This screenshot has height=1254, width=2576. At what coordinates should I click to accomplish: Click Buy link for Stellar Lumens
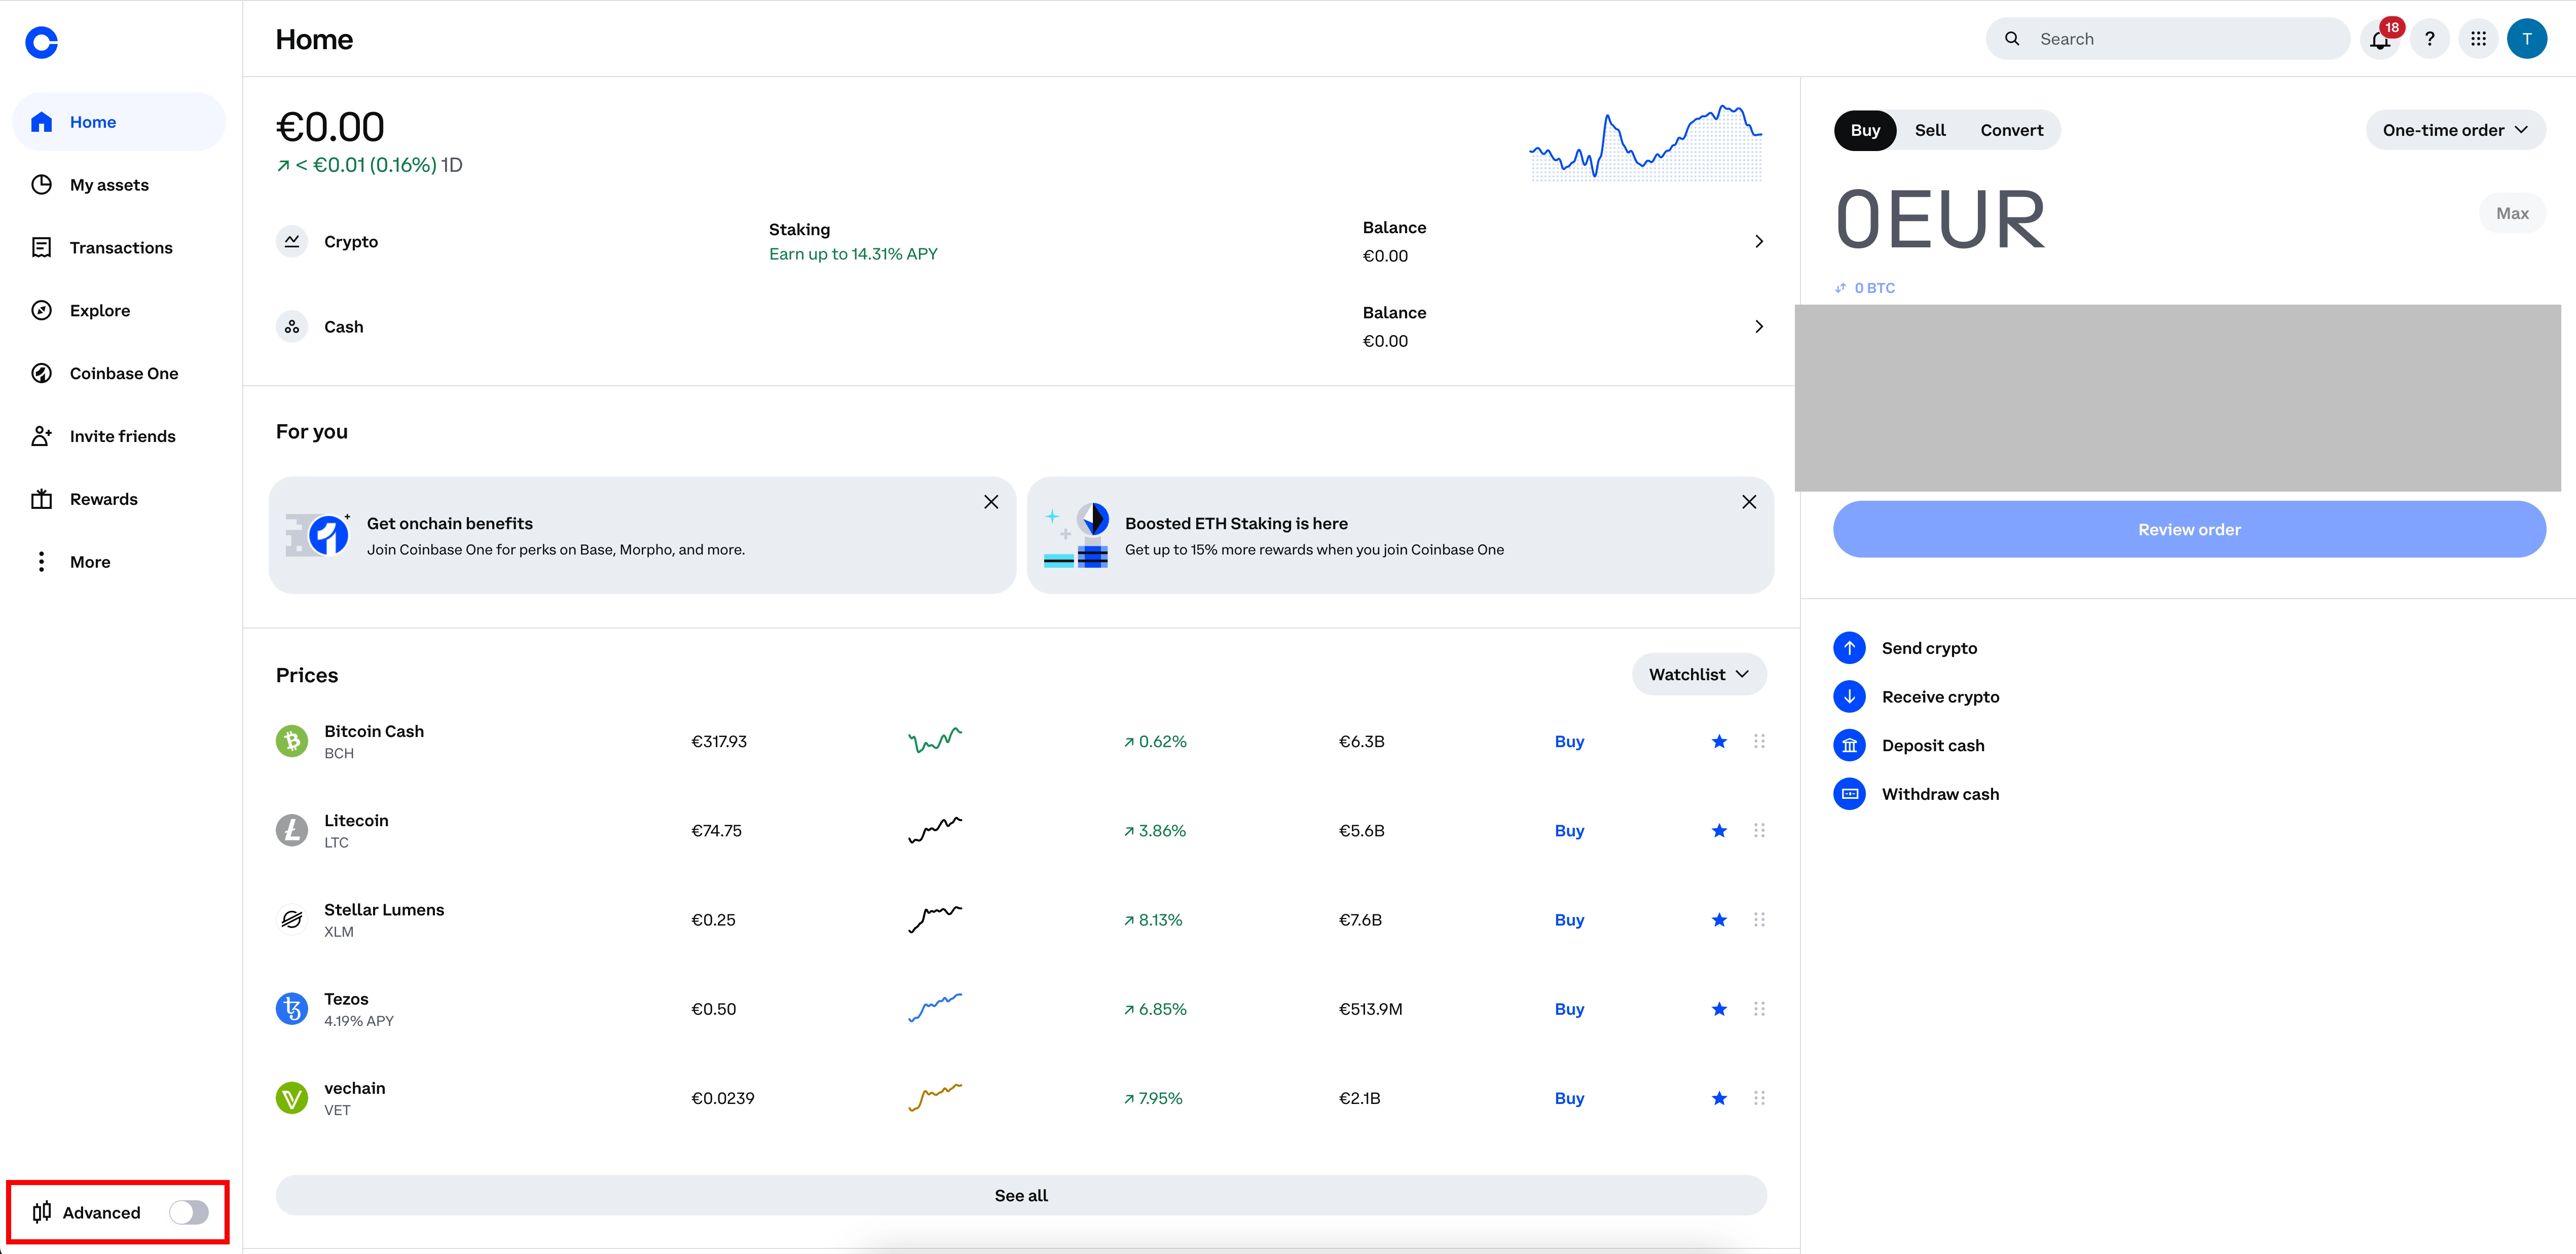[1569, 920]
